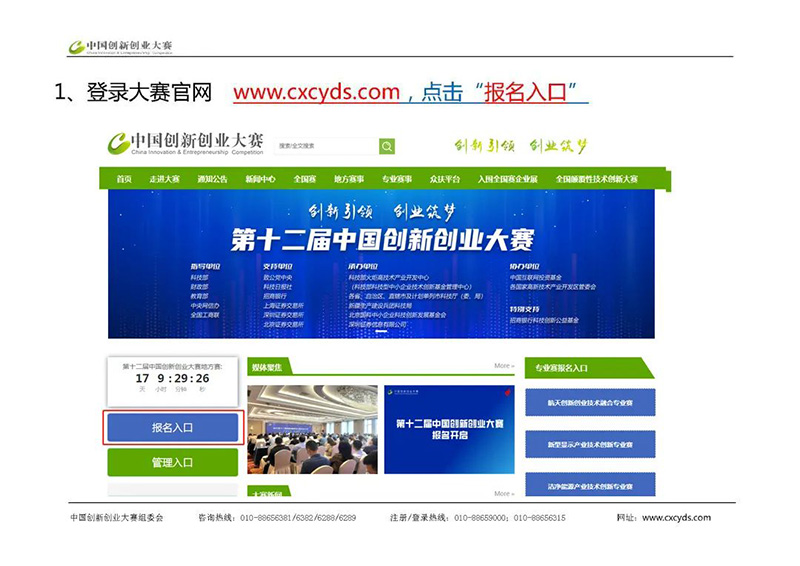This screenshot has width=800, height=566.
Task: Open the conference hall photo thumbnail
Action: pos(312,429)
